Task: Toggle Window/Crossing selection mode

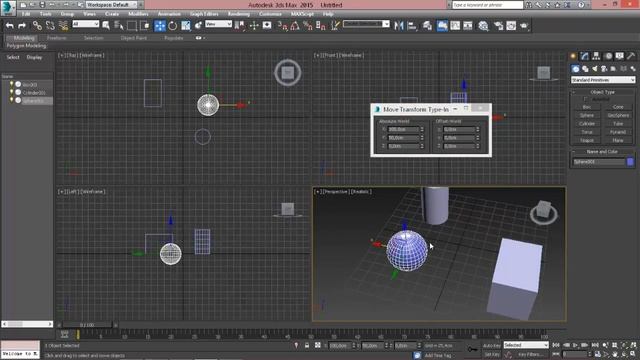Action: (145, 26)
